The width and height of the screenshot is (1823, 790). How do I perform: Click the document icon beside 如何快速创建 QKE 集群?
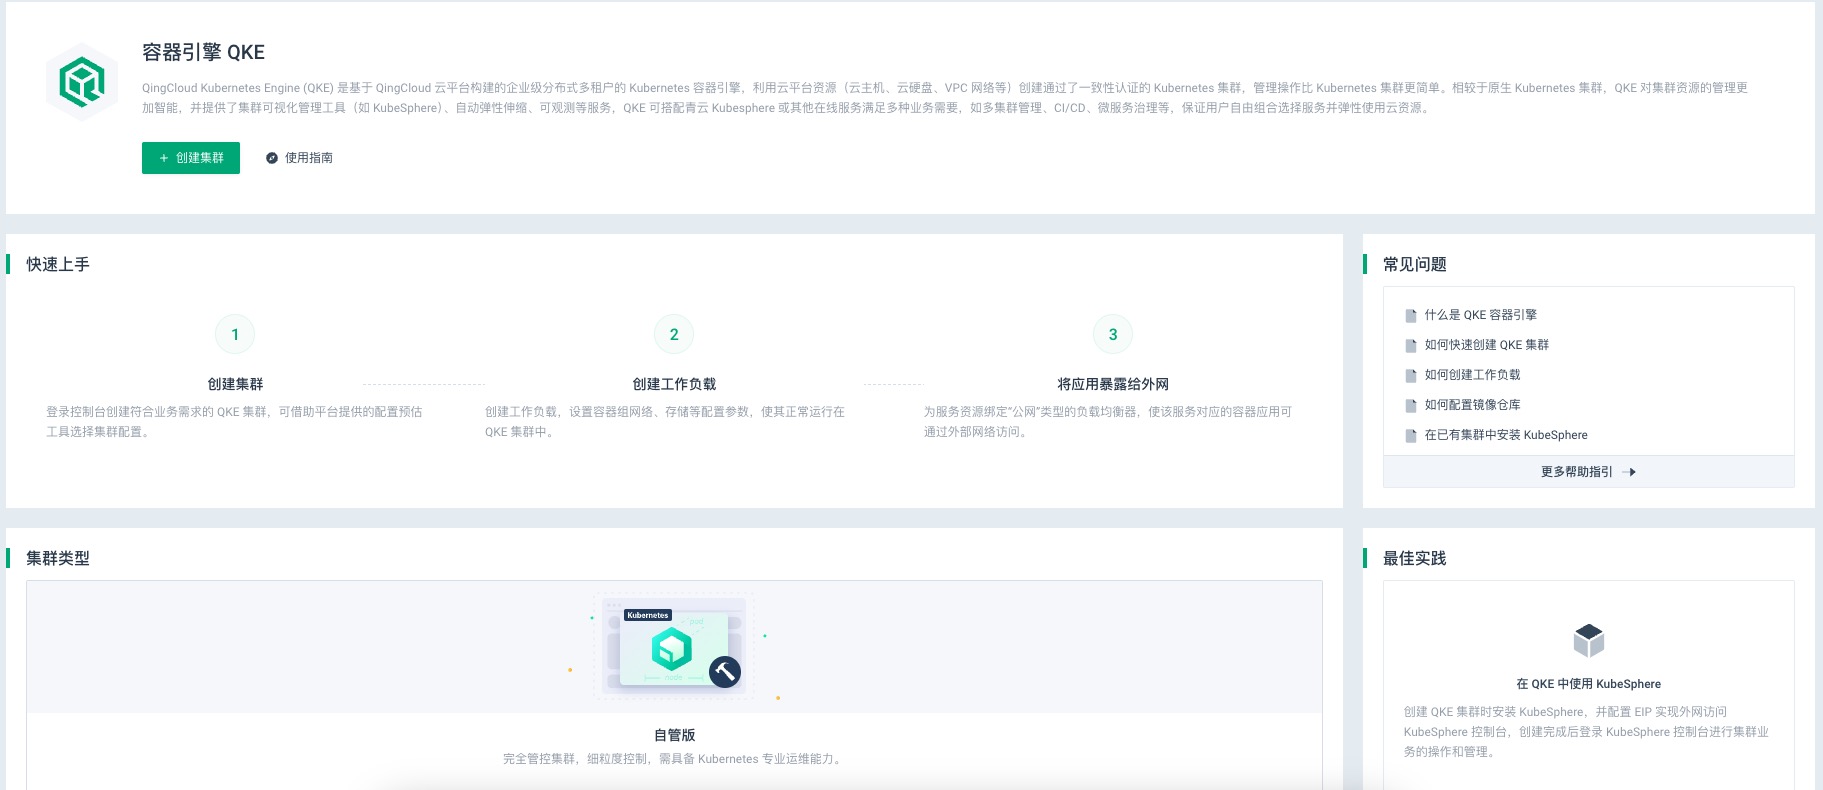pyautogui.click(x=1411, y=345)
